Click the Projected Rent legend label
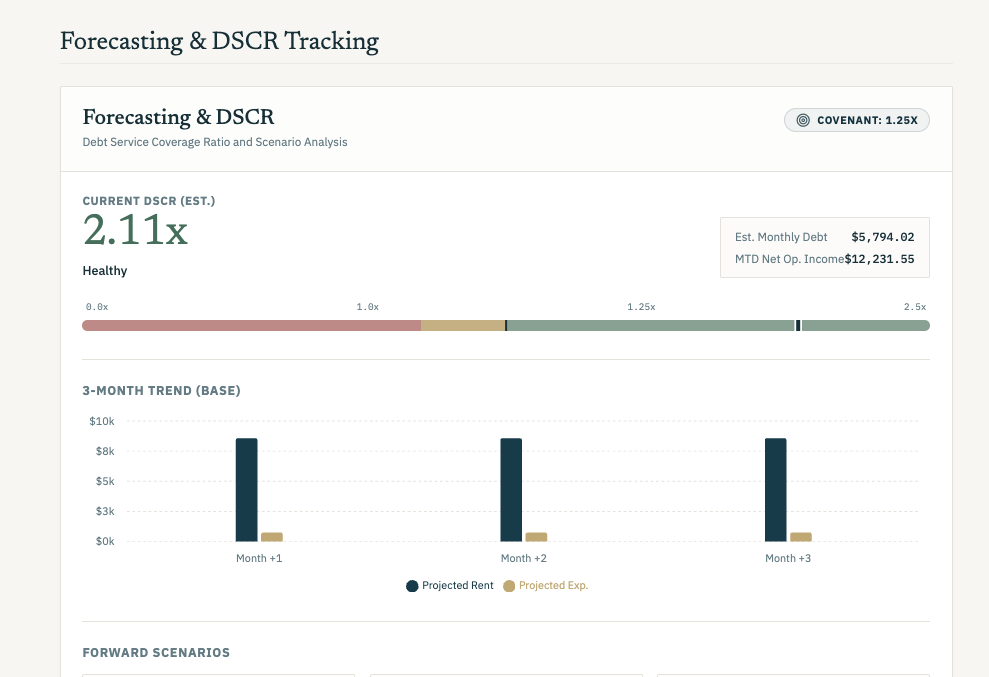Viewport: 989px width, 677px height. click(x=458, y=586)
